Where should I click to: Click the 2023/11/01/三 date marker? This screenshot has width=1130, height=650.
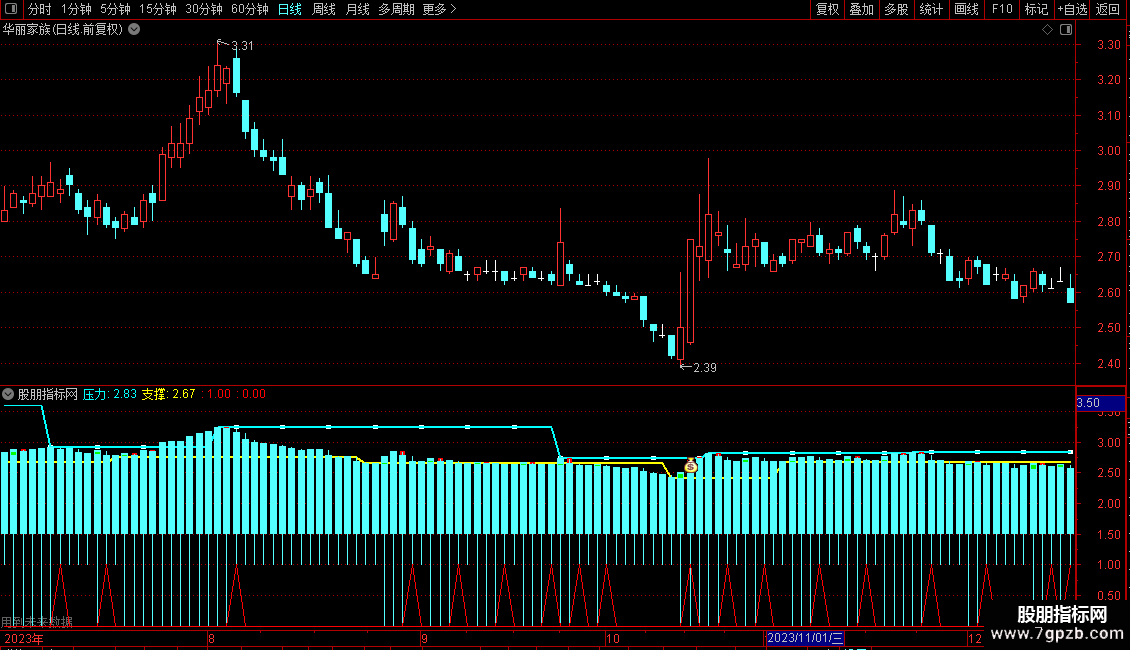[804, 638]
